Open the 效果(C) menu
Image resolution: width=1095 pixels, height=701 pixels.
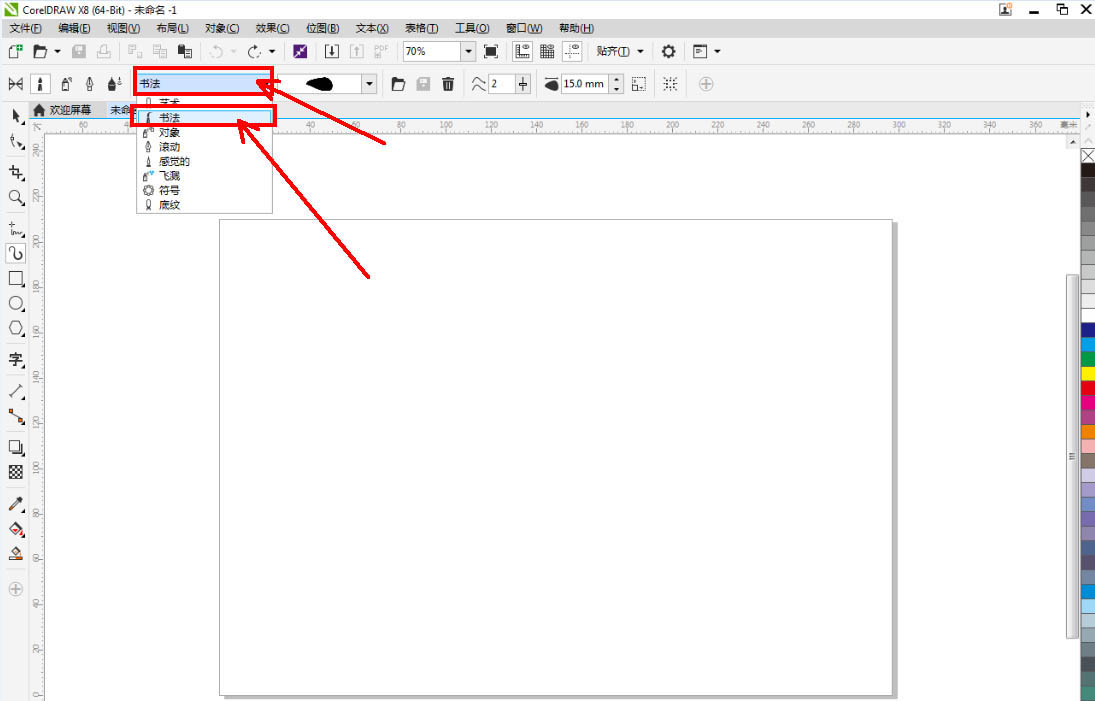(x=272, y=28)
